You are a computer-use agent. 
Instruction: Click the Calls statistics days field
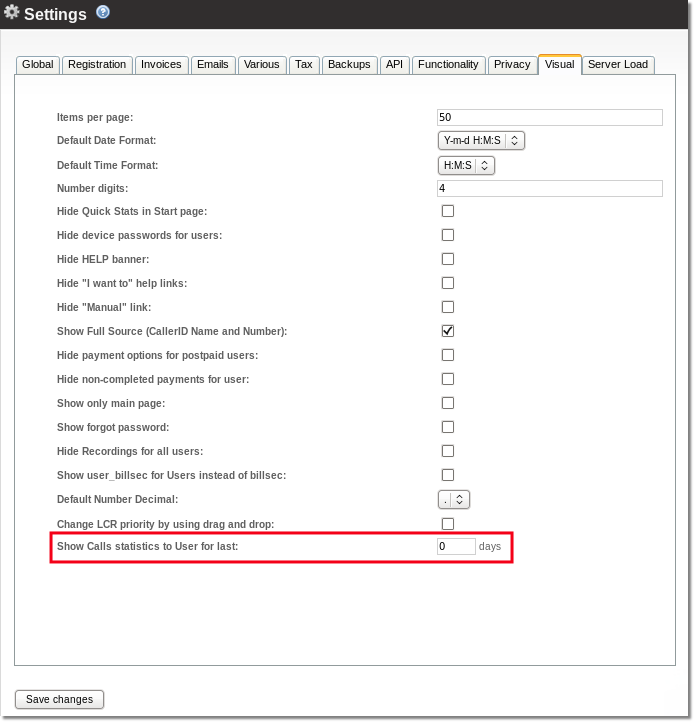click(x=456, y=547)
